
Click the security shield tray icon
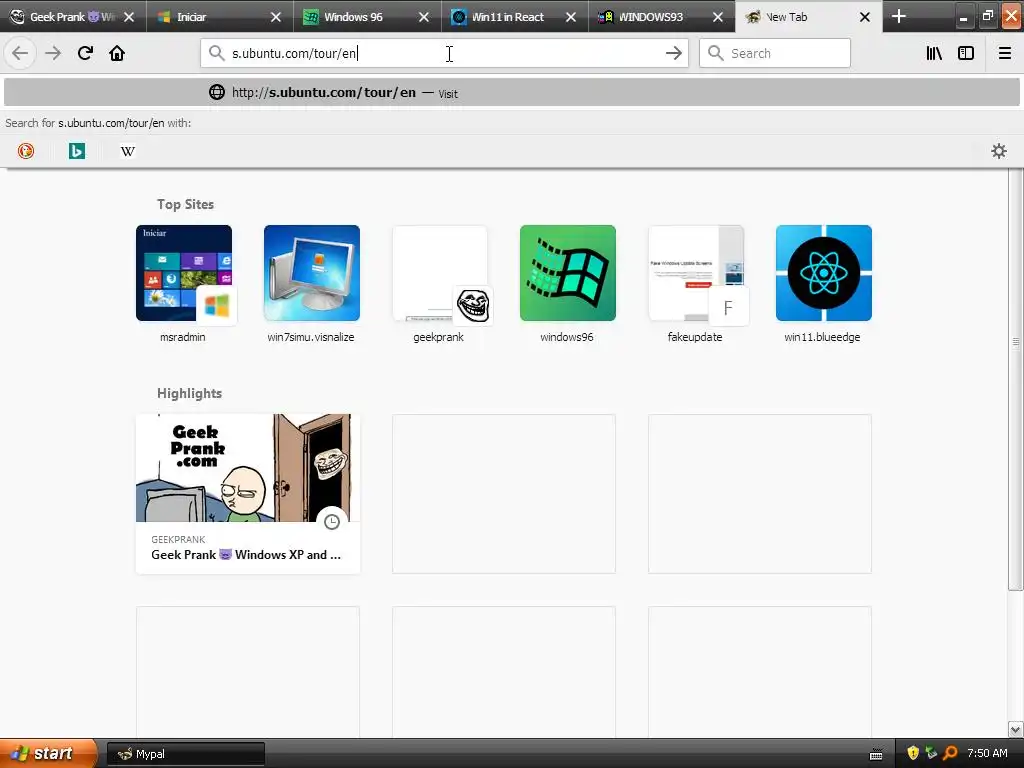point(913,753)
